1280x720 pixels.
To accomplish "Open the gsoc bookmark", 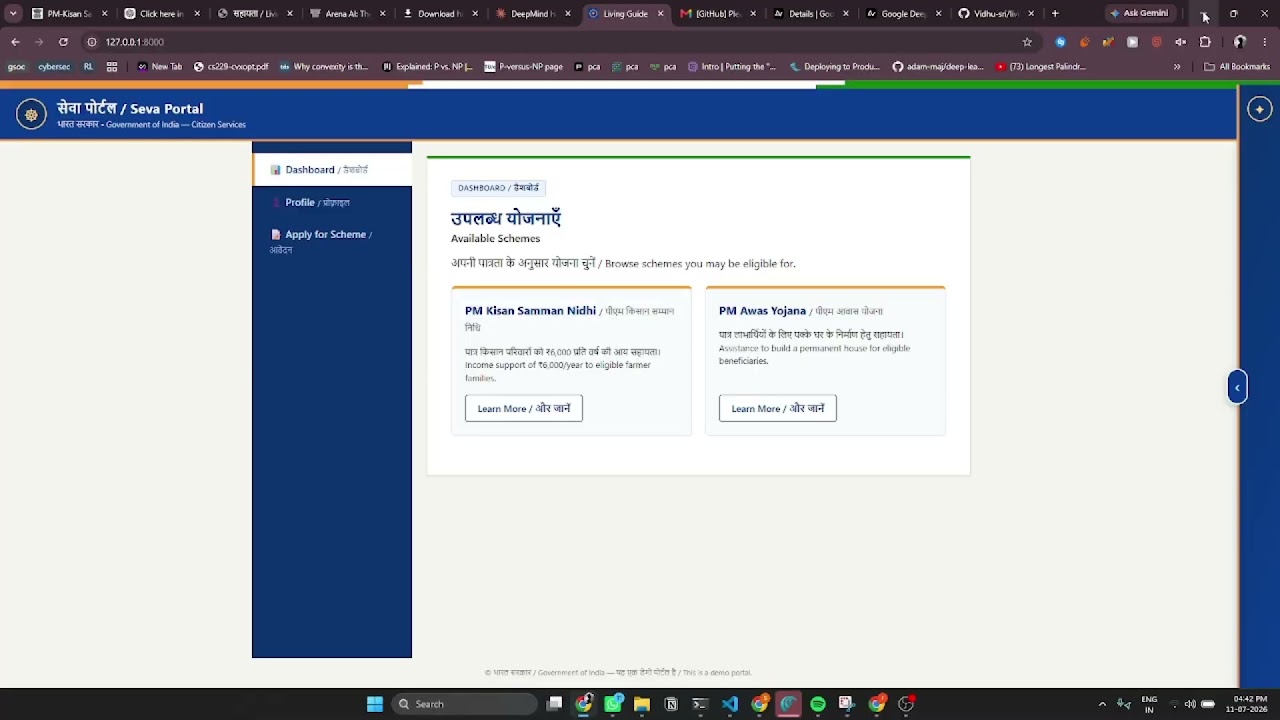I will (17, 67).
